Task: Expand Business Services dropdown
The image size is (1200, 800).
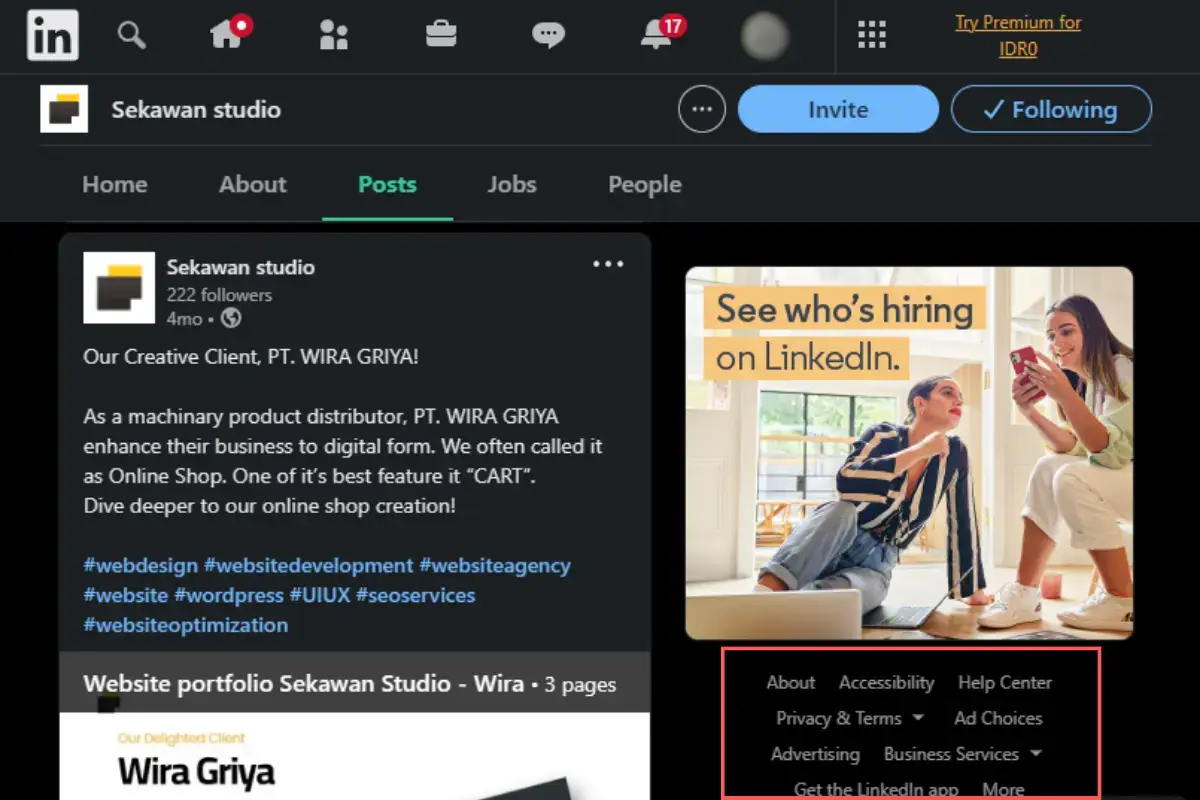Action: (963, 754)
